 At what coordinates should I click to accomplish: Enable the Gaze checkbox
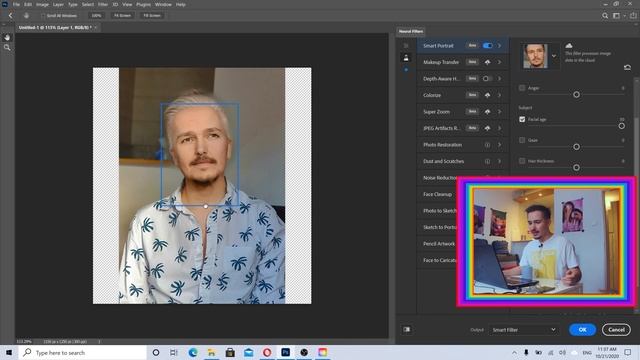coord(522,140)
